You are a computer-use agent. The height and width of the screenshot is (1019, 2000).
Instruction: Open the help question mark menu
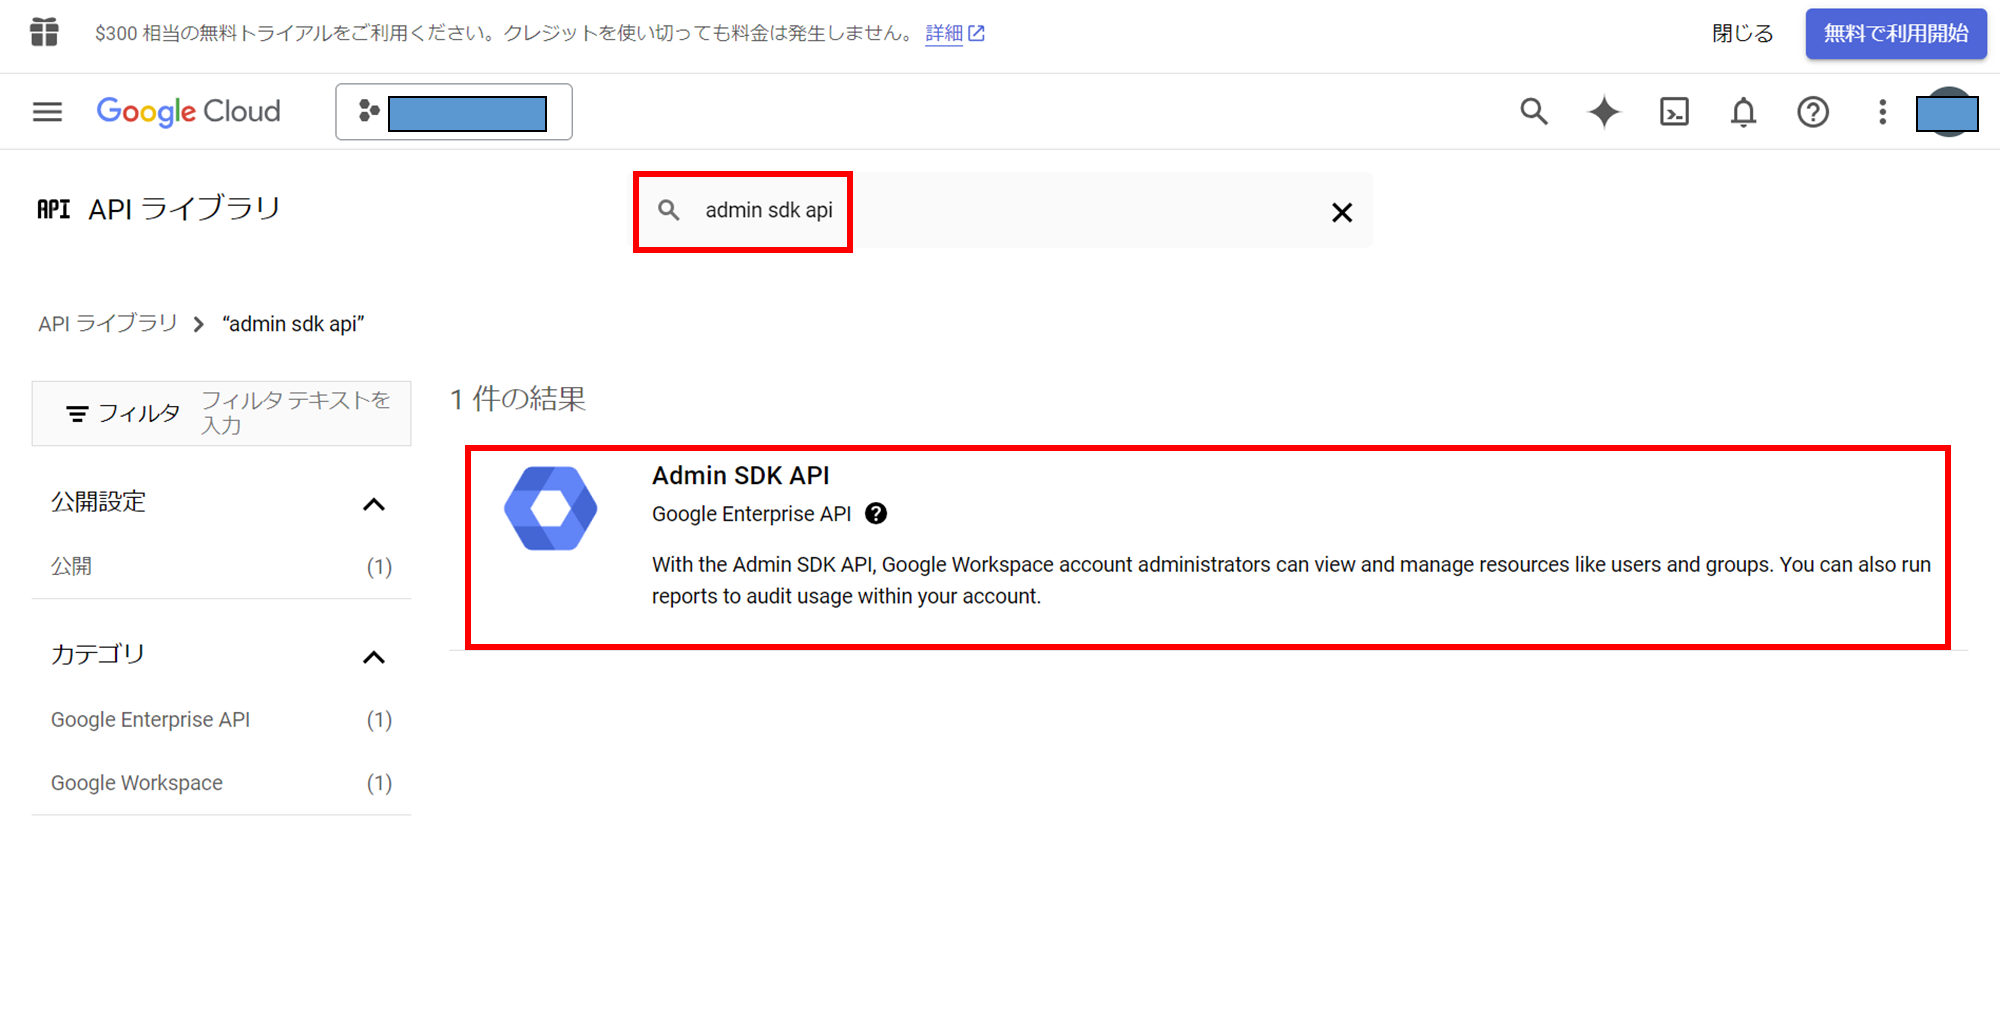point(1812,111)
